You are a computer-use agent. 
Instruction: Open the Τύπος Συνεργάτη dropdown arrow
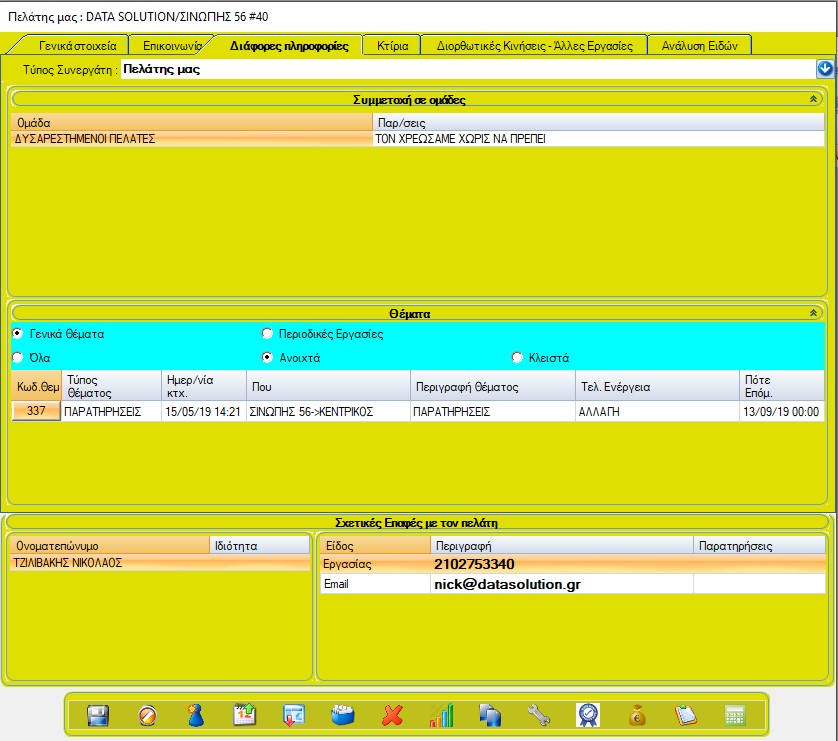[x=824, y=69]
